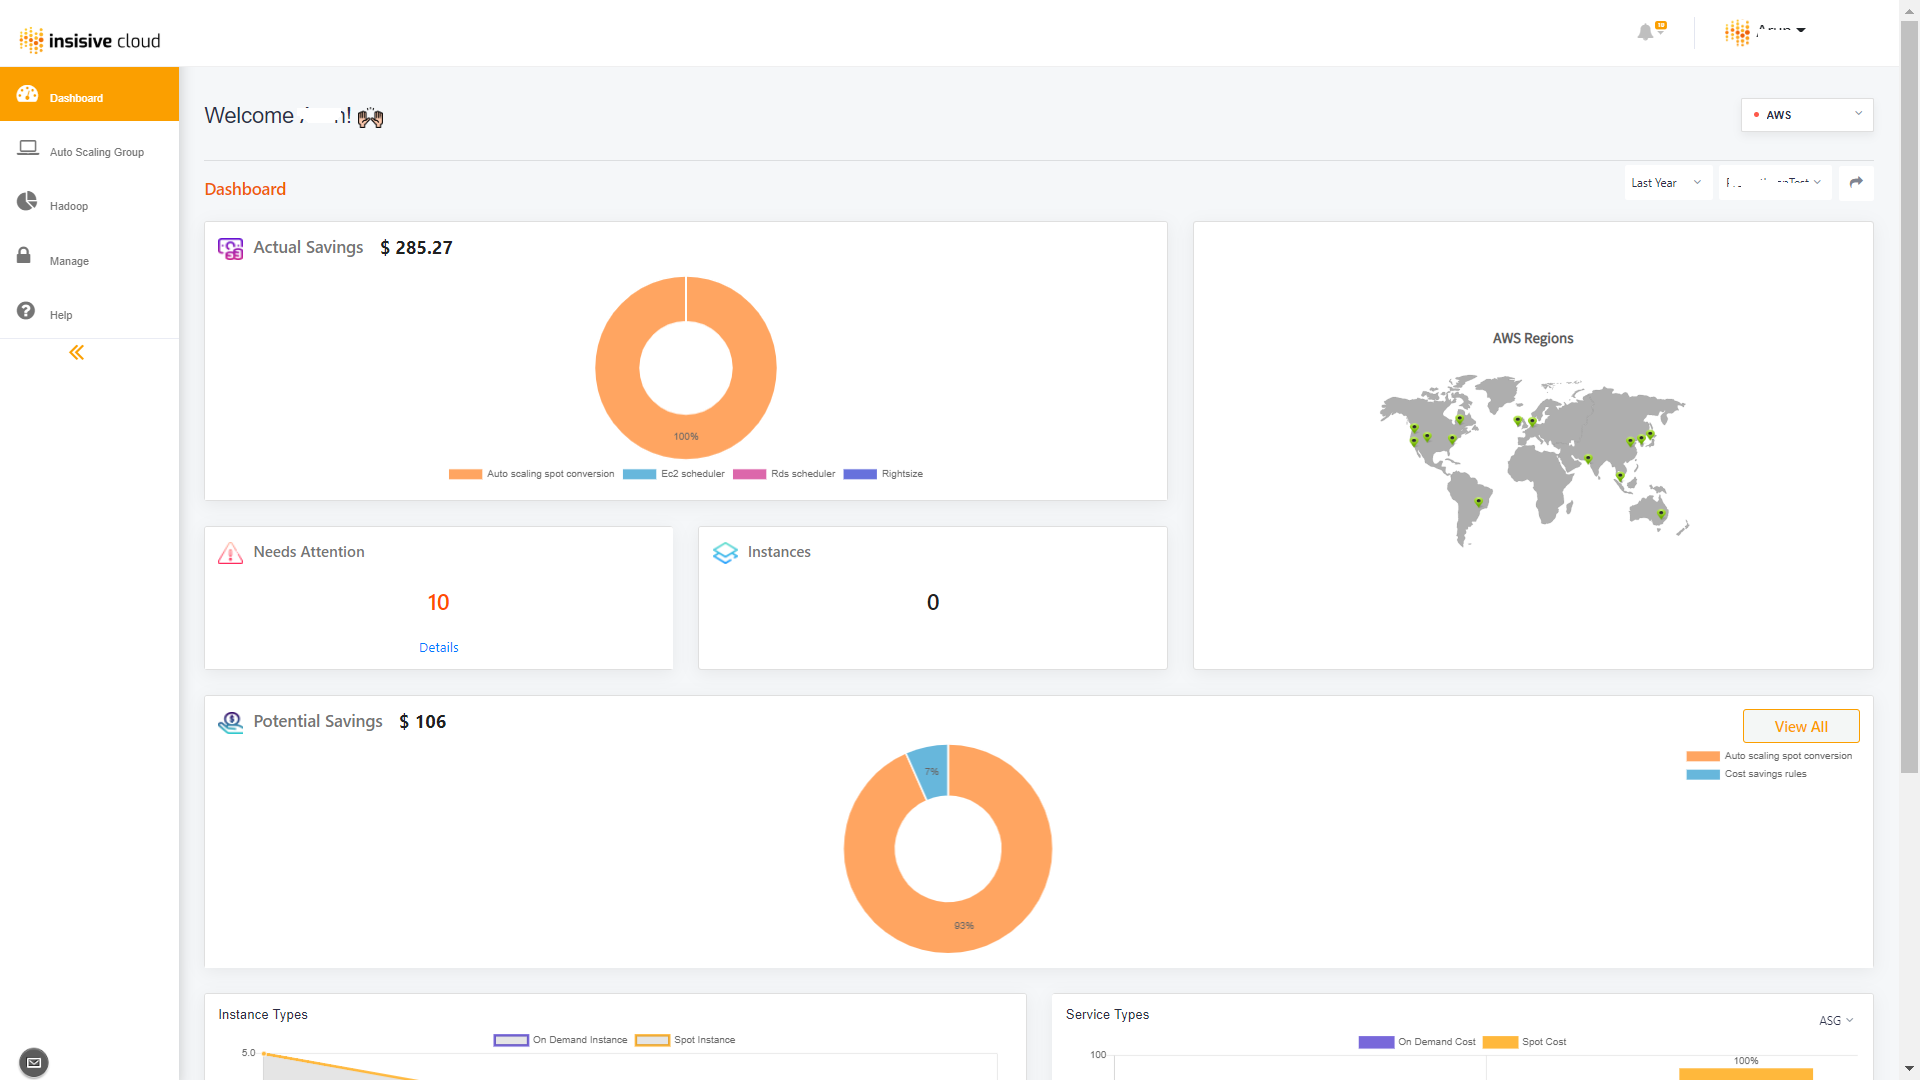This screenshot has height=1080, width=1920.
Task: Click the page vertical scrollbar
Action: click(x=1909, y=400)
